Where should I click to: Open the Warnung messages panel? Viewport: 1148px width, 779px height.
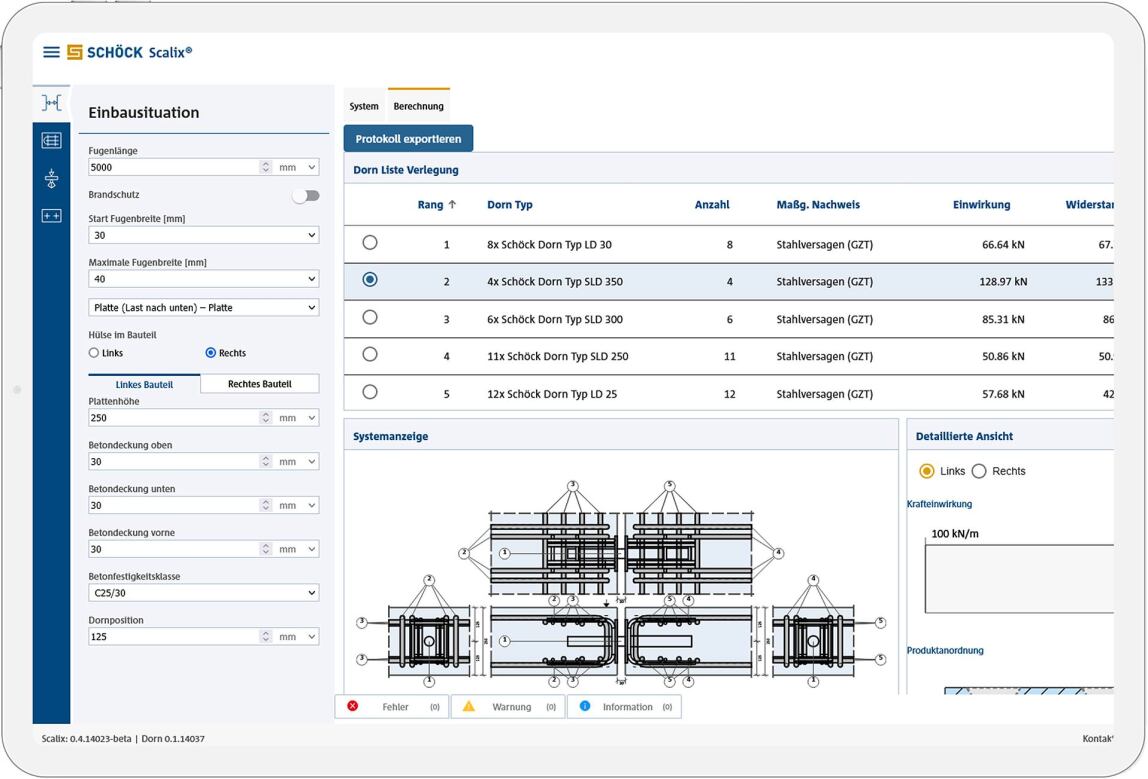[508, 707]
